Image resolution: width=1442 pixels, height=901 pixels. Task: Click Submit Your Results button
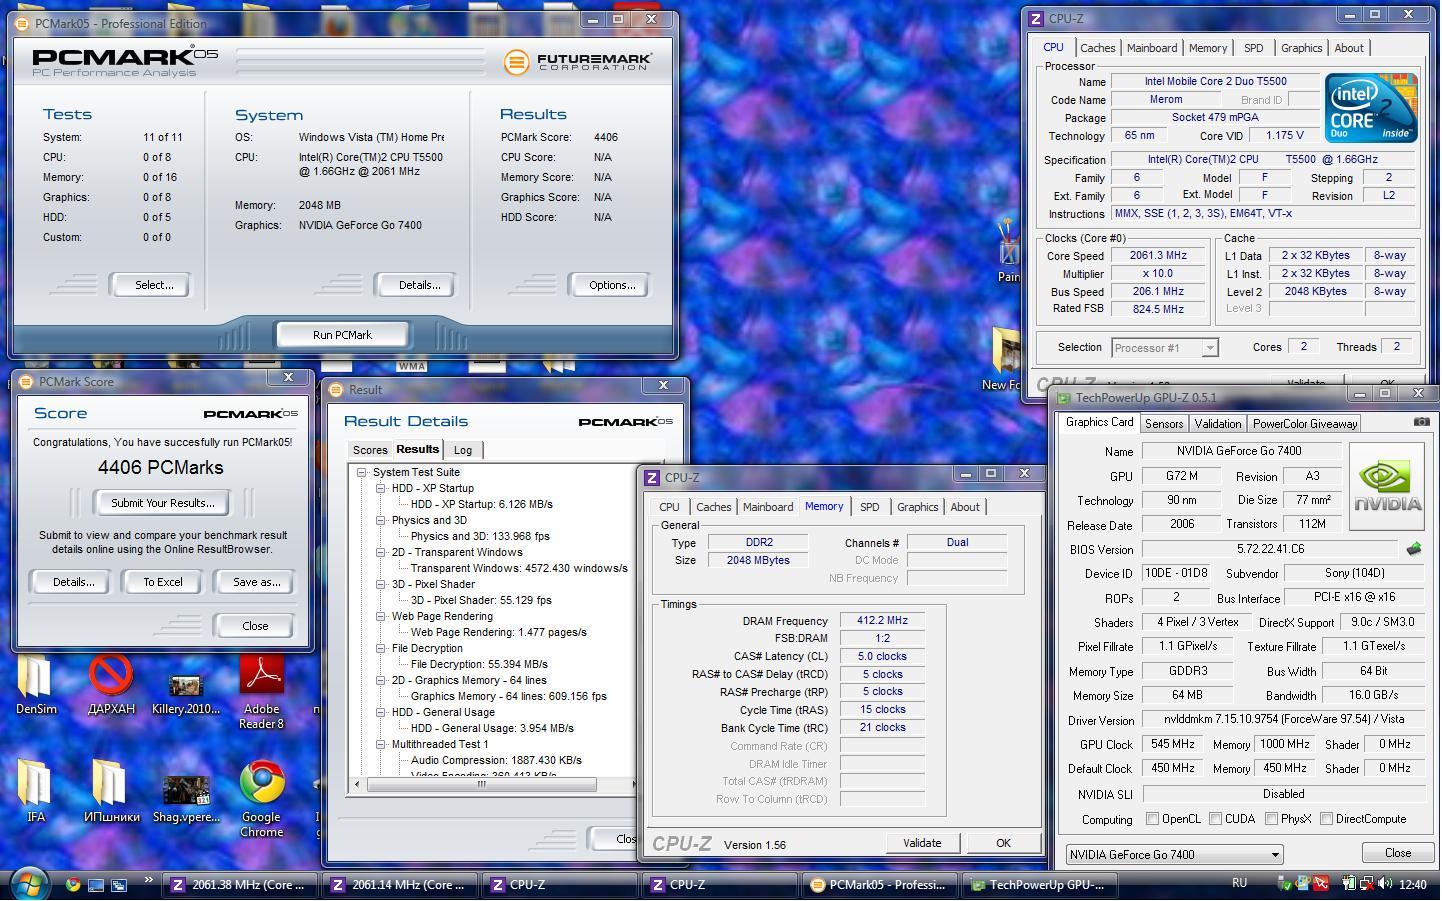[162, 503]
